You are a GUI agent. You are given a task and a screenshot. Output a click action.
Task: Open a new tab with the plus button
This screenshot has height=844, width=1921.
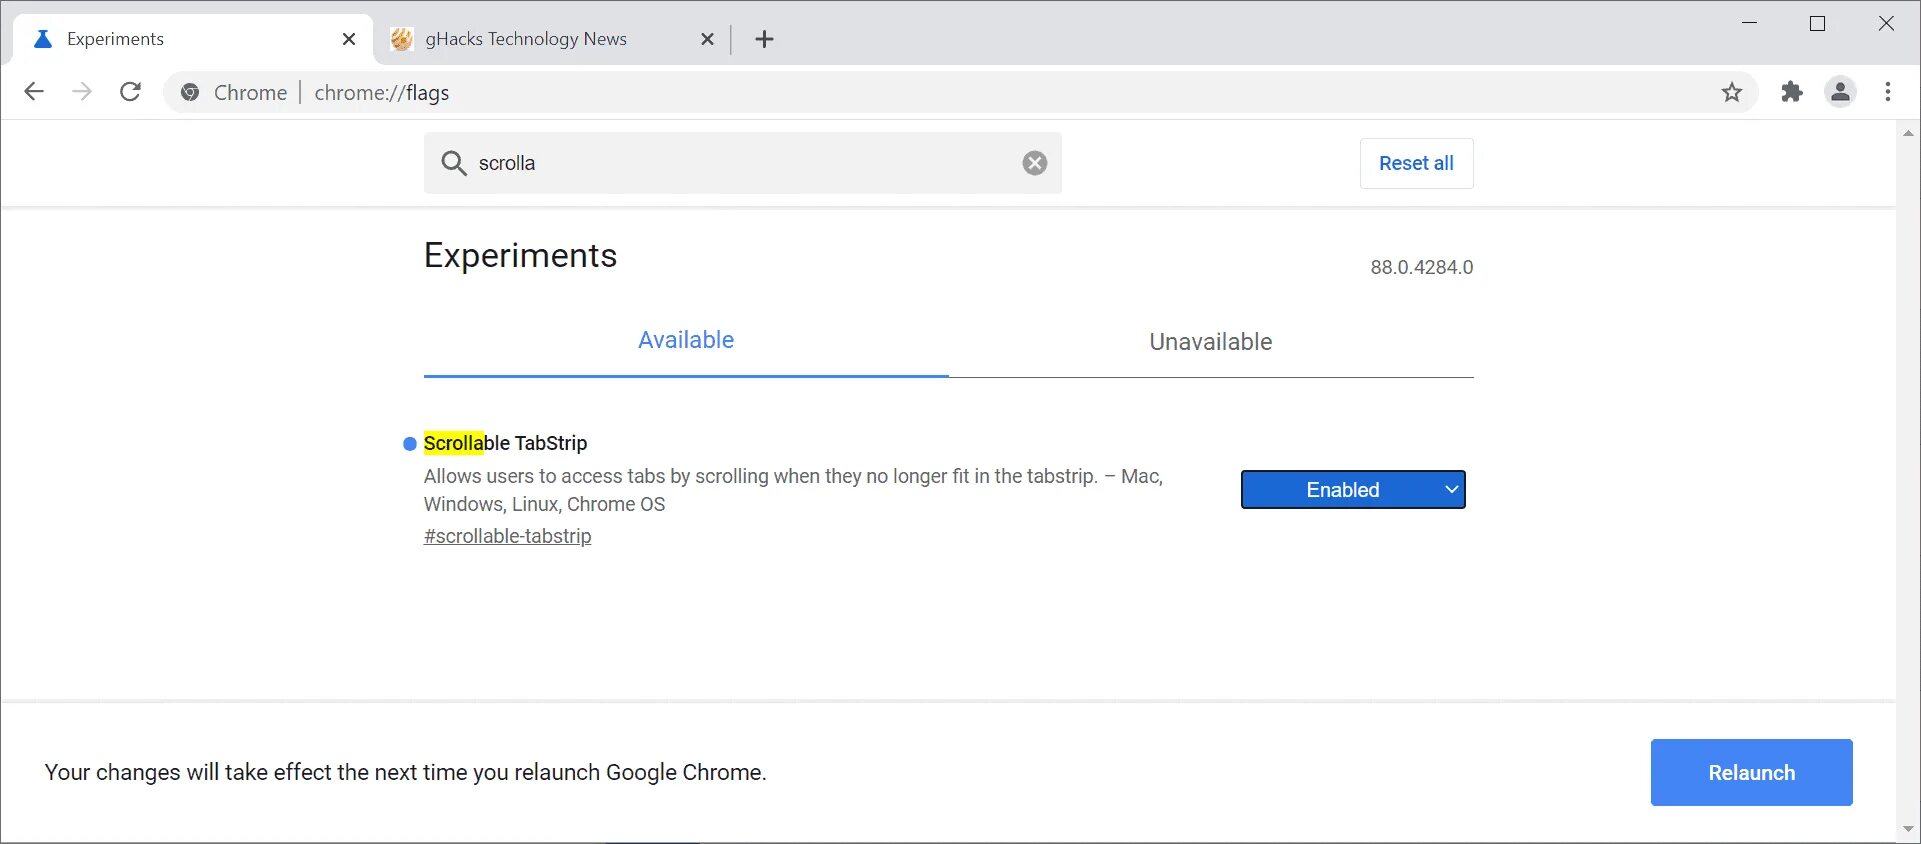pyautogui.click(x=765, y=39)
